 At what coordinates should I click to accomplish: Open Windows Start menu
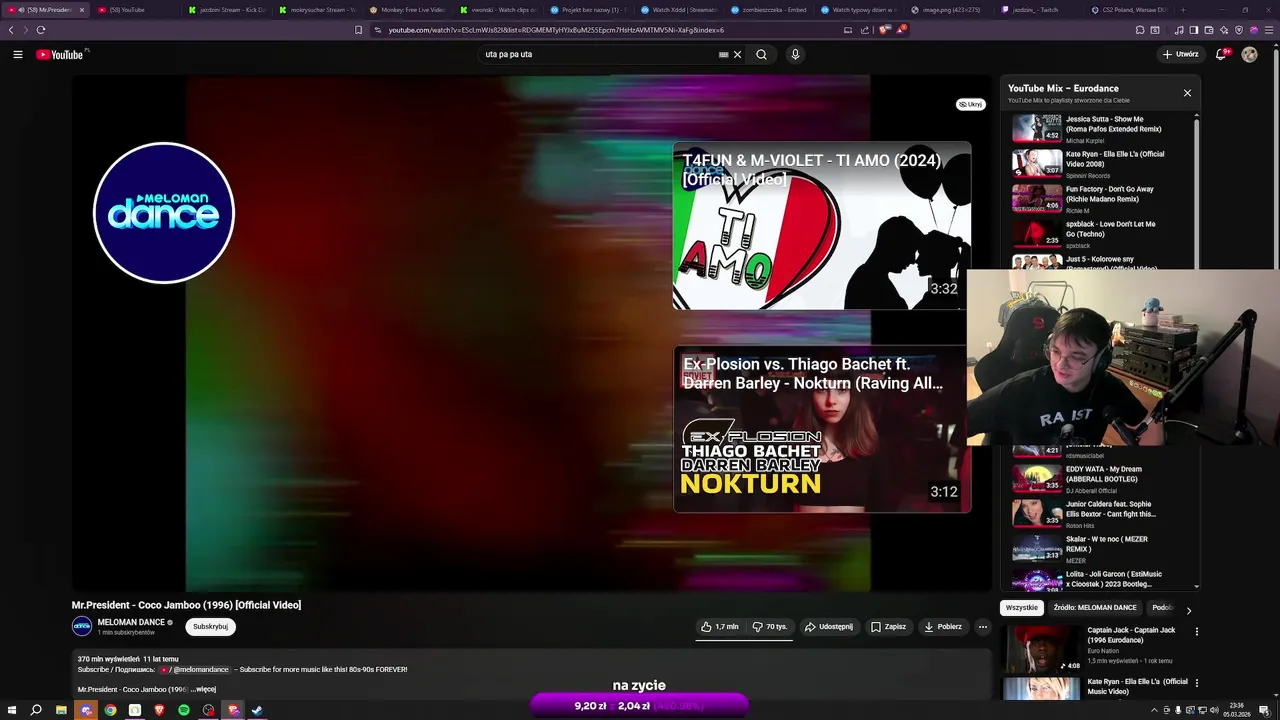[12, 710]
